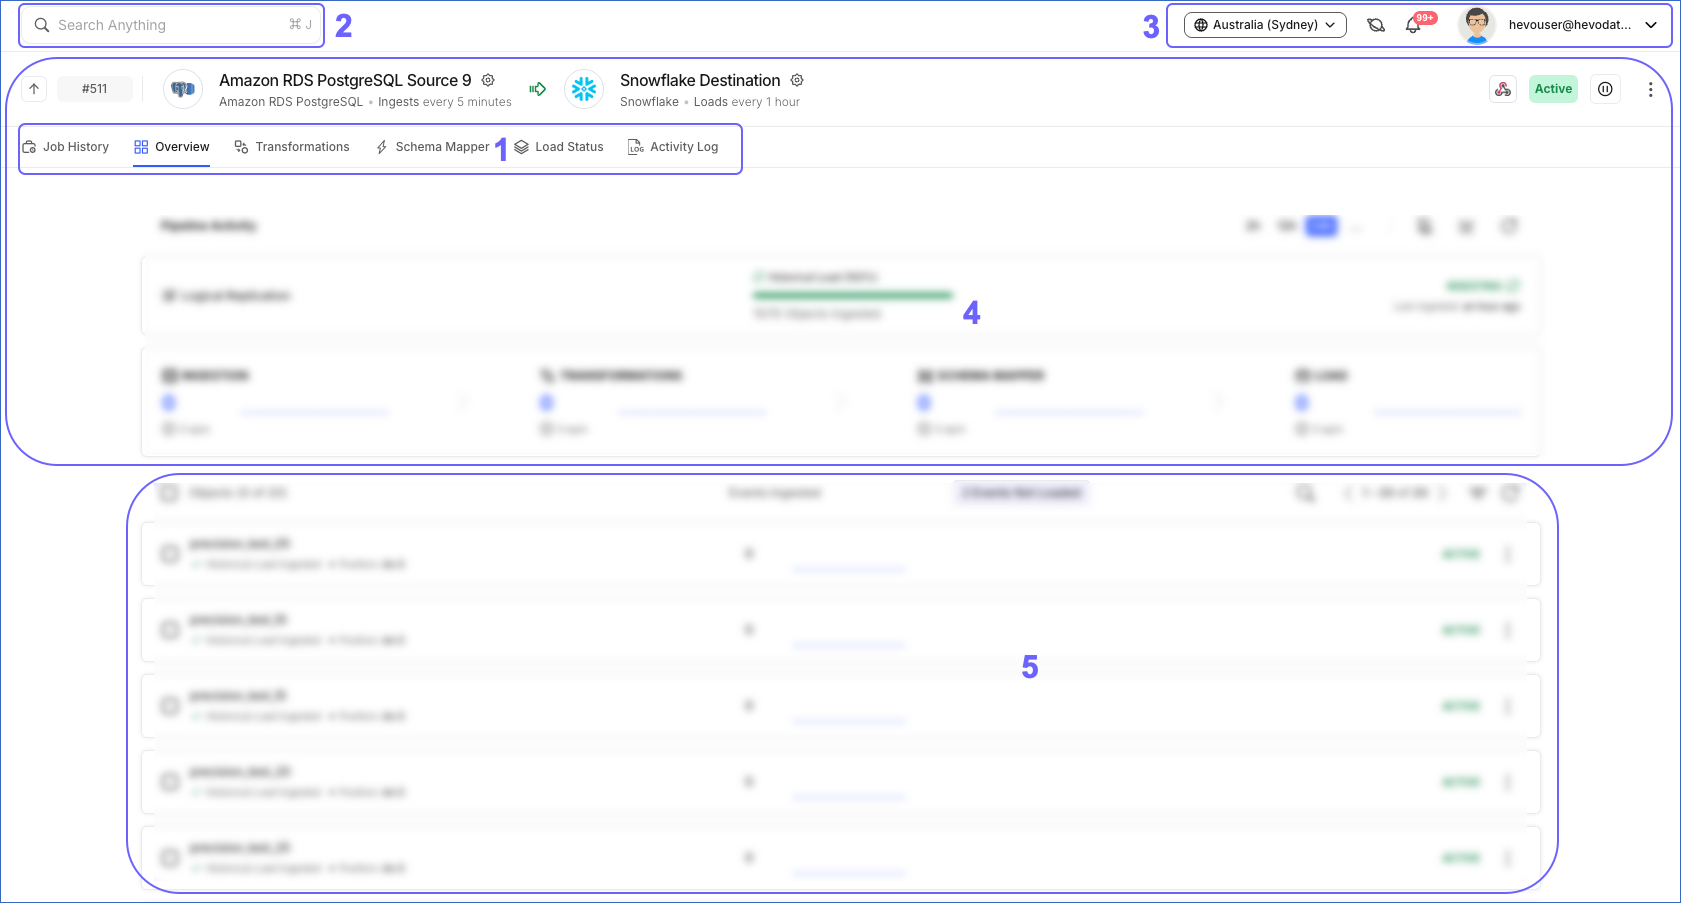Select the highlighted blue time-range button

click(x=1321, y=226)
